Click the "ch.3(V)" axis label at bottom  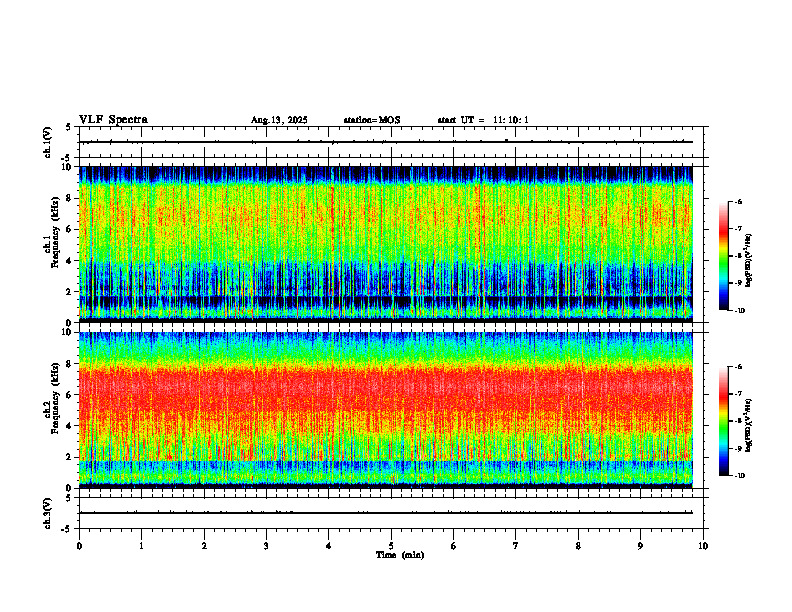click(47, 513)
